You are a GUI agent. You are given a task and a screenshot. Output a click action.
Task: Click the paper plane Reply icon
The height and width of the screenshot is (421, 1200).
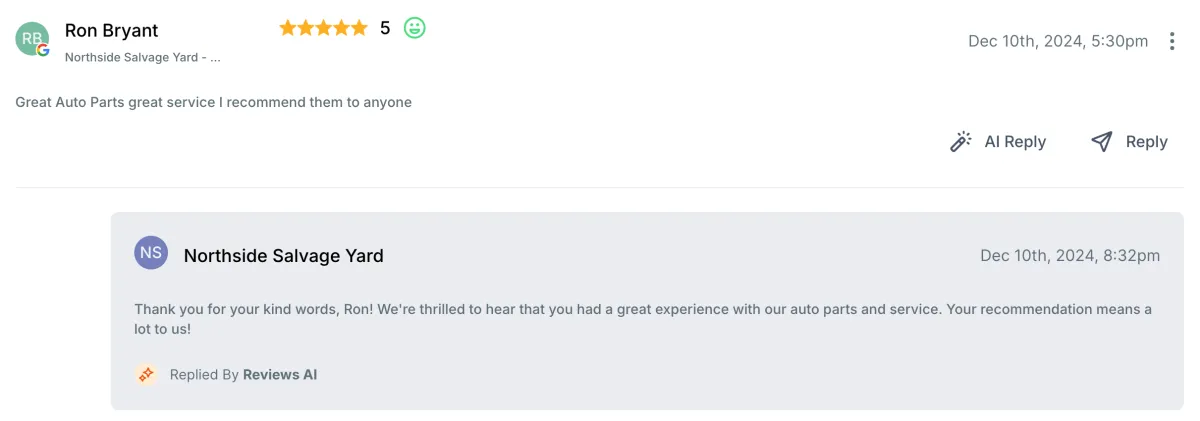1102,142
